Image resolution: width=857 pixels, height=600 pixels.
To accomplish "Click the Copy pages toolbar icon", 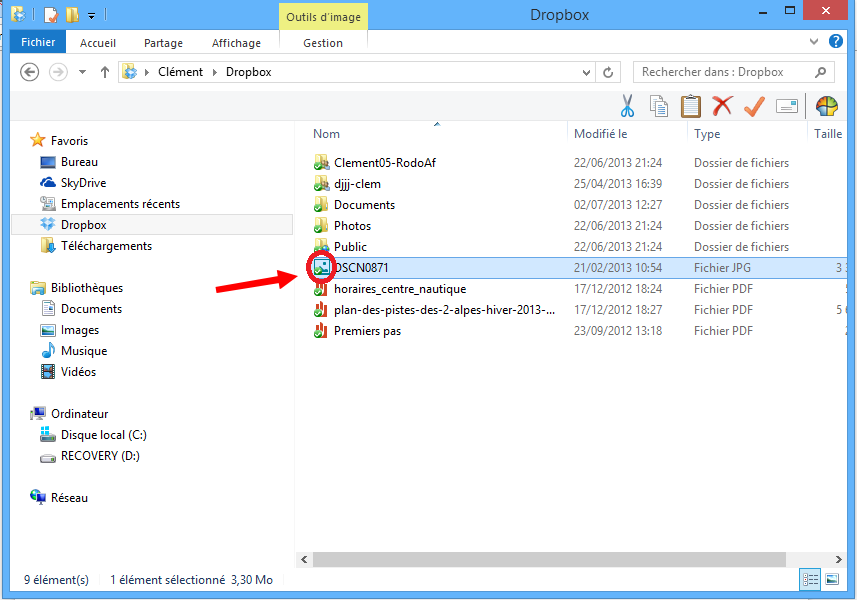I will pyautogui.click(x=659, y=106).
